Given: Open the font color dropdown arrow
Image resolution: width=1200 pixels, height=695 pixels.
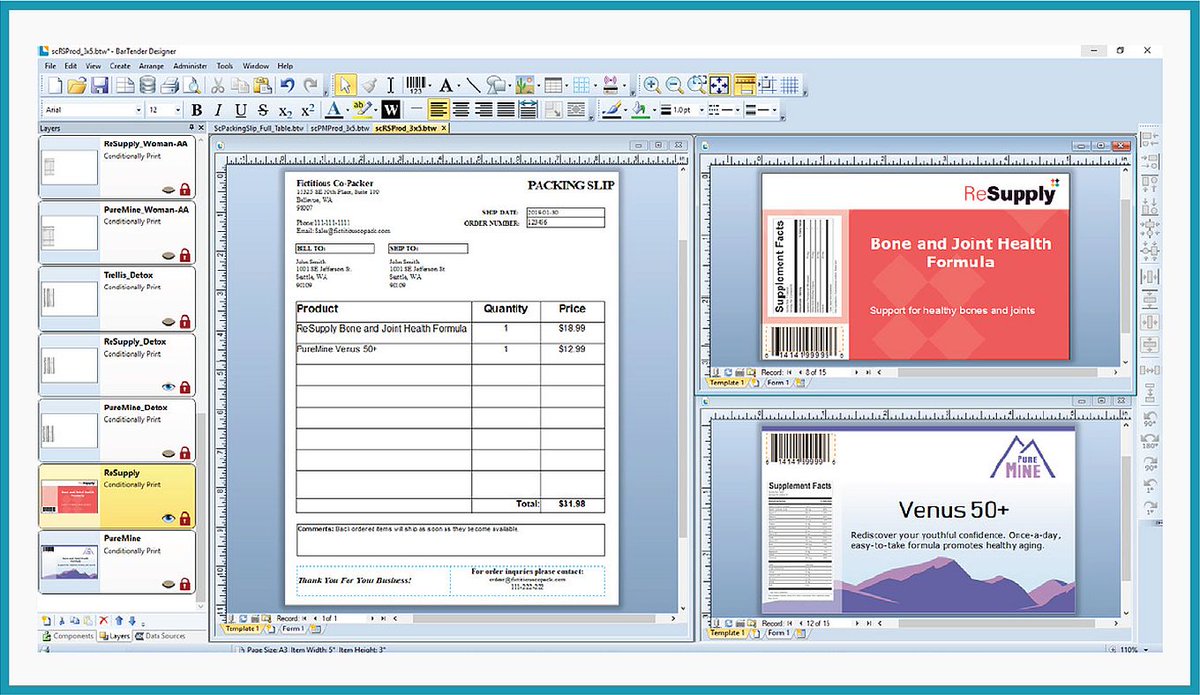Looking at the screenshot, I should pos(347,110).
